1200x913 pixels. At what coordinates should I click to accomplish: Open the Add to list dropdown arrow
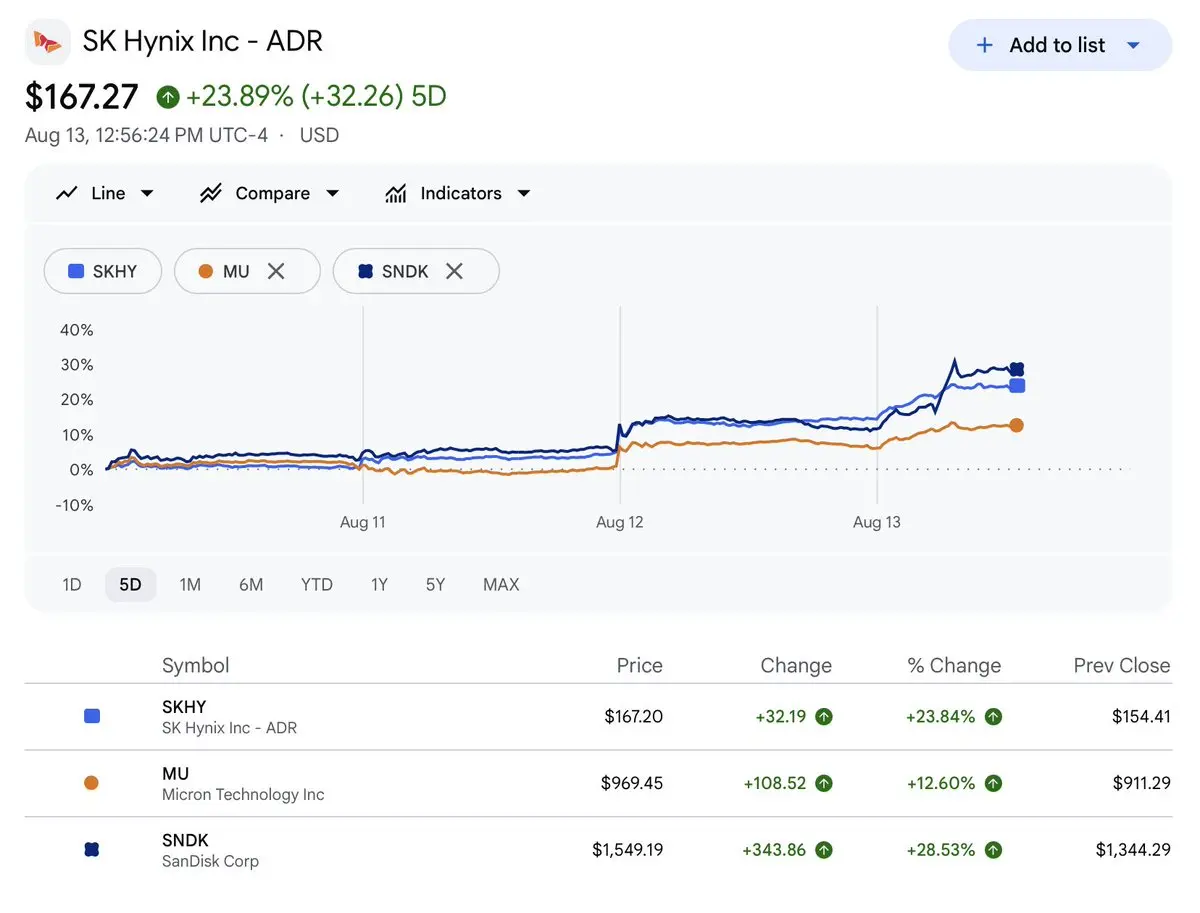pyautogui.click(x=1133, y=45)
